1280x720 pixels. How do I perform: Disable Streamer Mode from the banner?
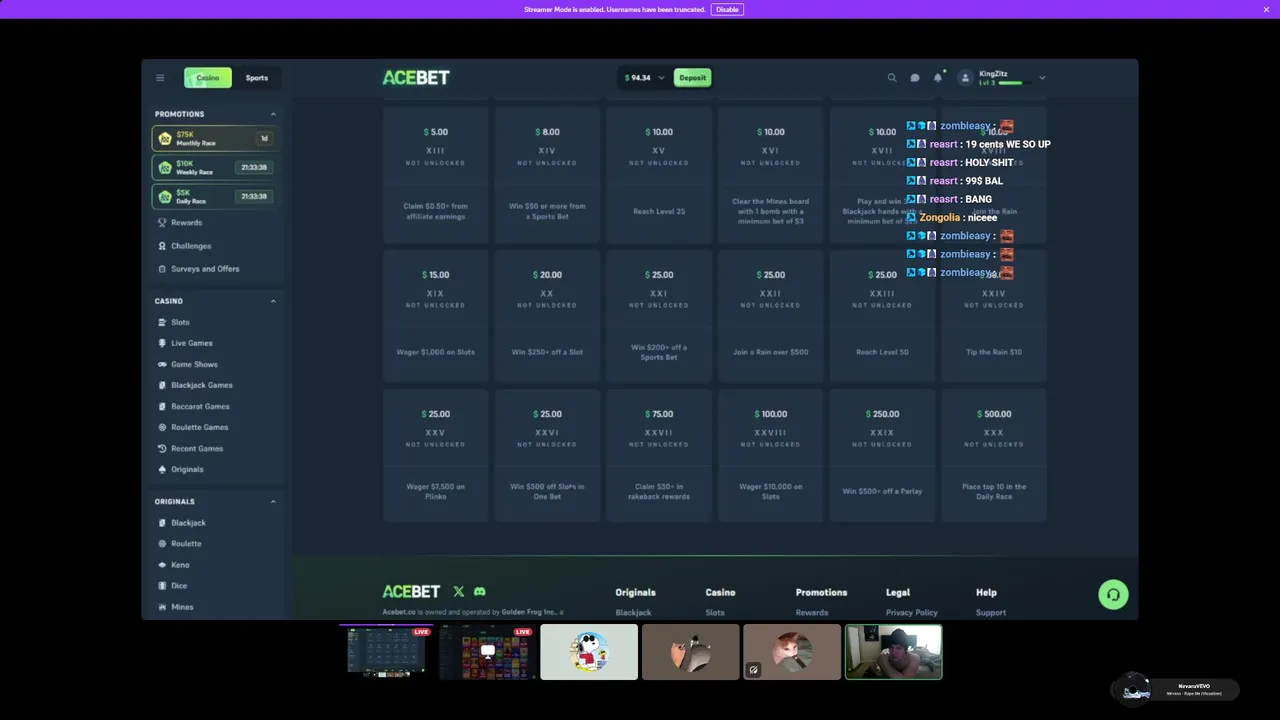pos(727,9)
